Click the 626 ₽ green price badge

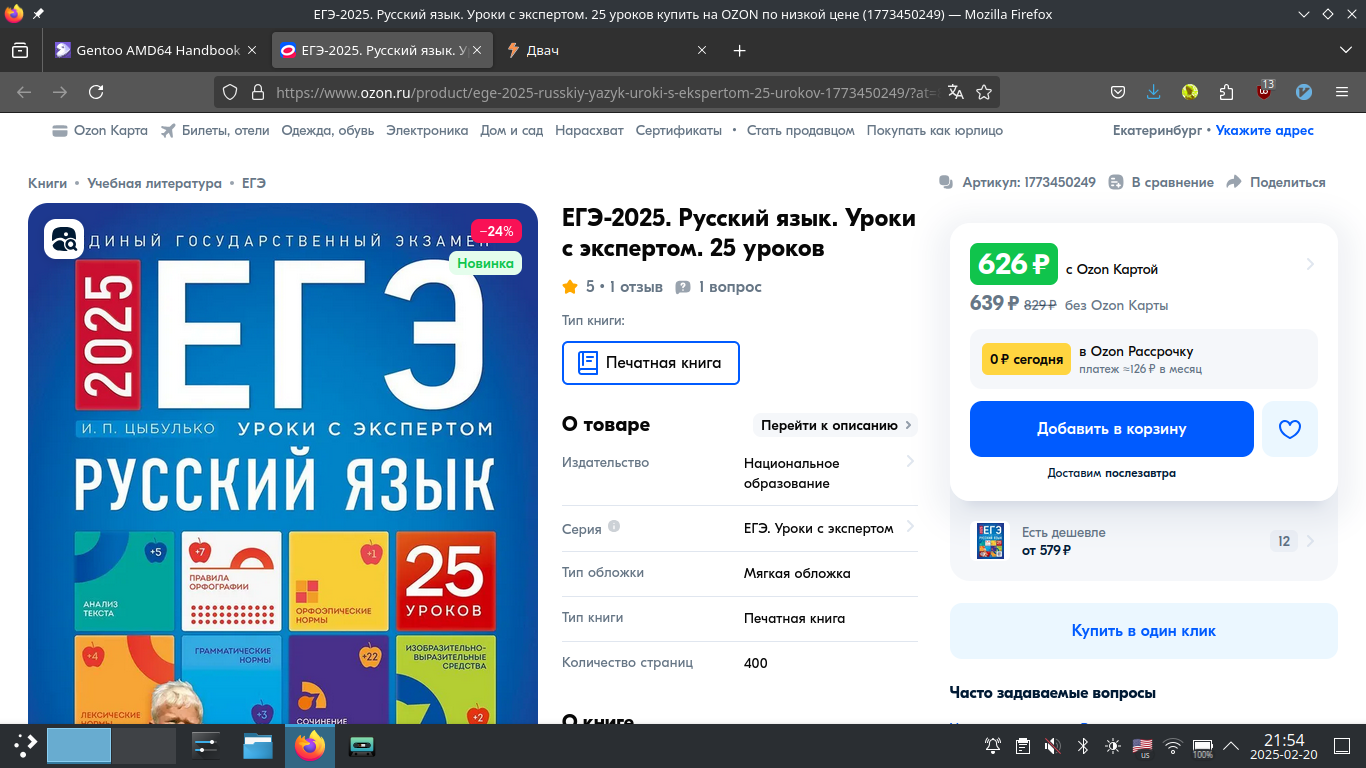[1014, 264]
